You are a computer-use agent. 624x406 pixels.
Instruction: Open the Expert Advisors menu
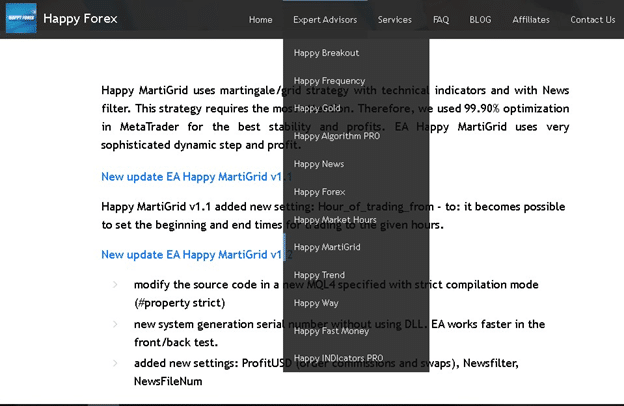(325, 20)
